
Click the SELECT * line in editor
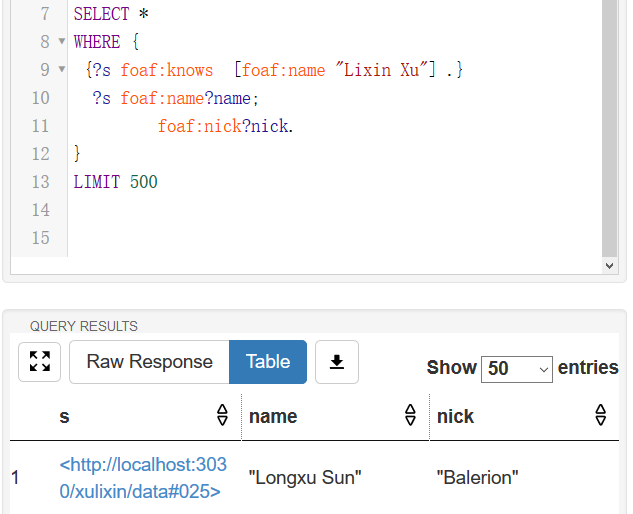tap(101, 14)
